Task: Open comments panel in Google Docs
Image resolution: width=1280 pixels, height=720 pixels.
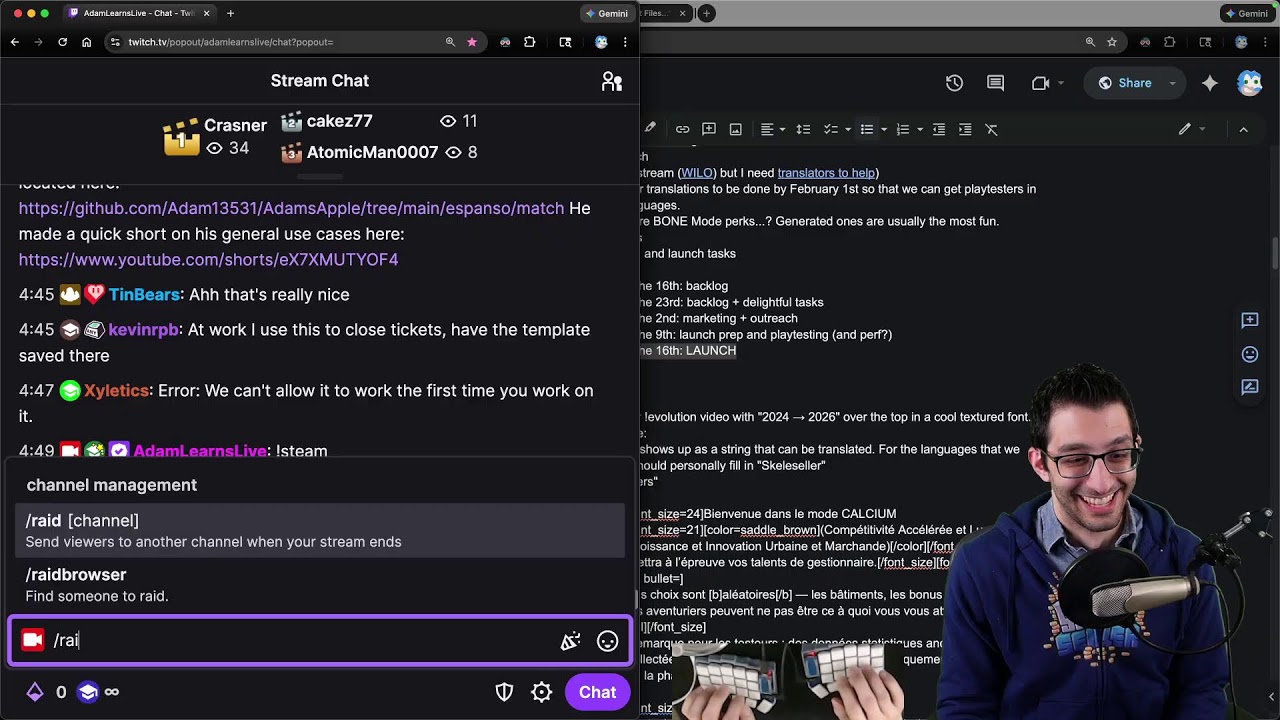Action: (x=996, y=83)
